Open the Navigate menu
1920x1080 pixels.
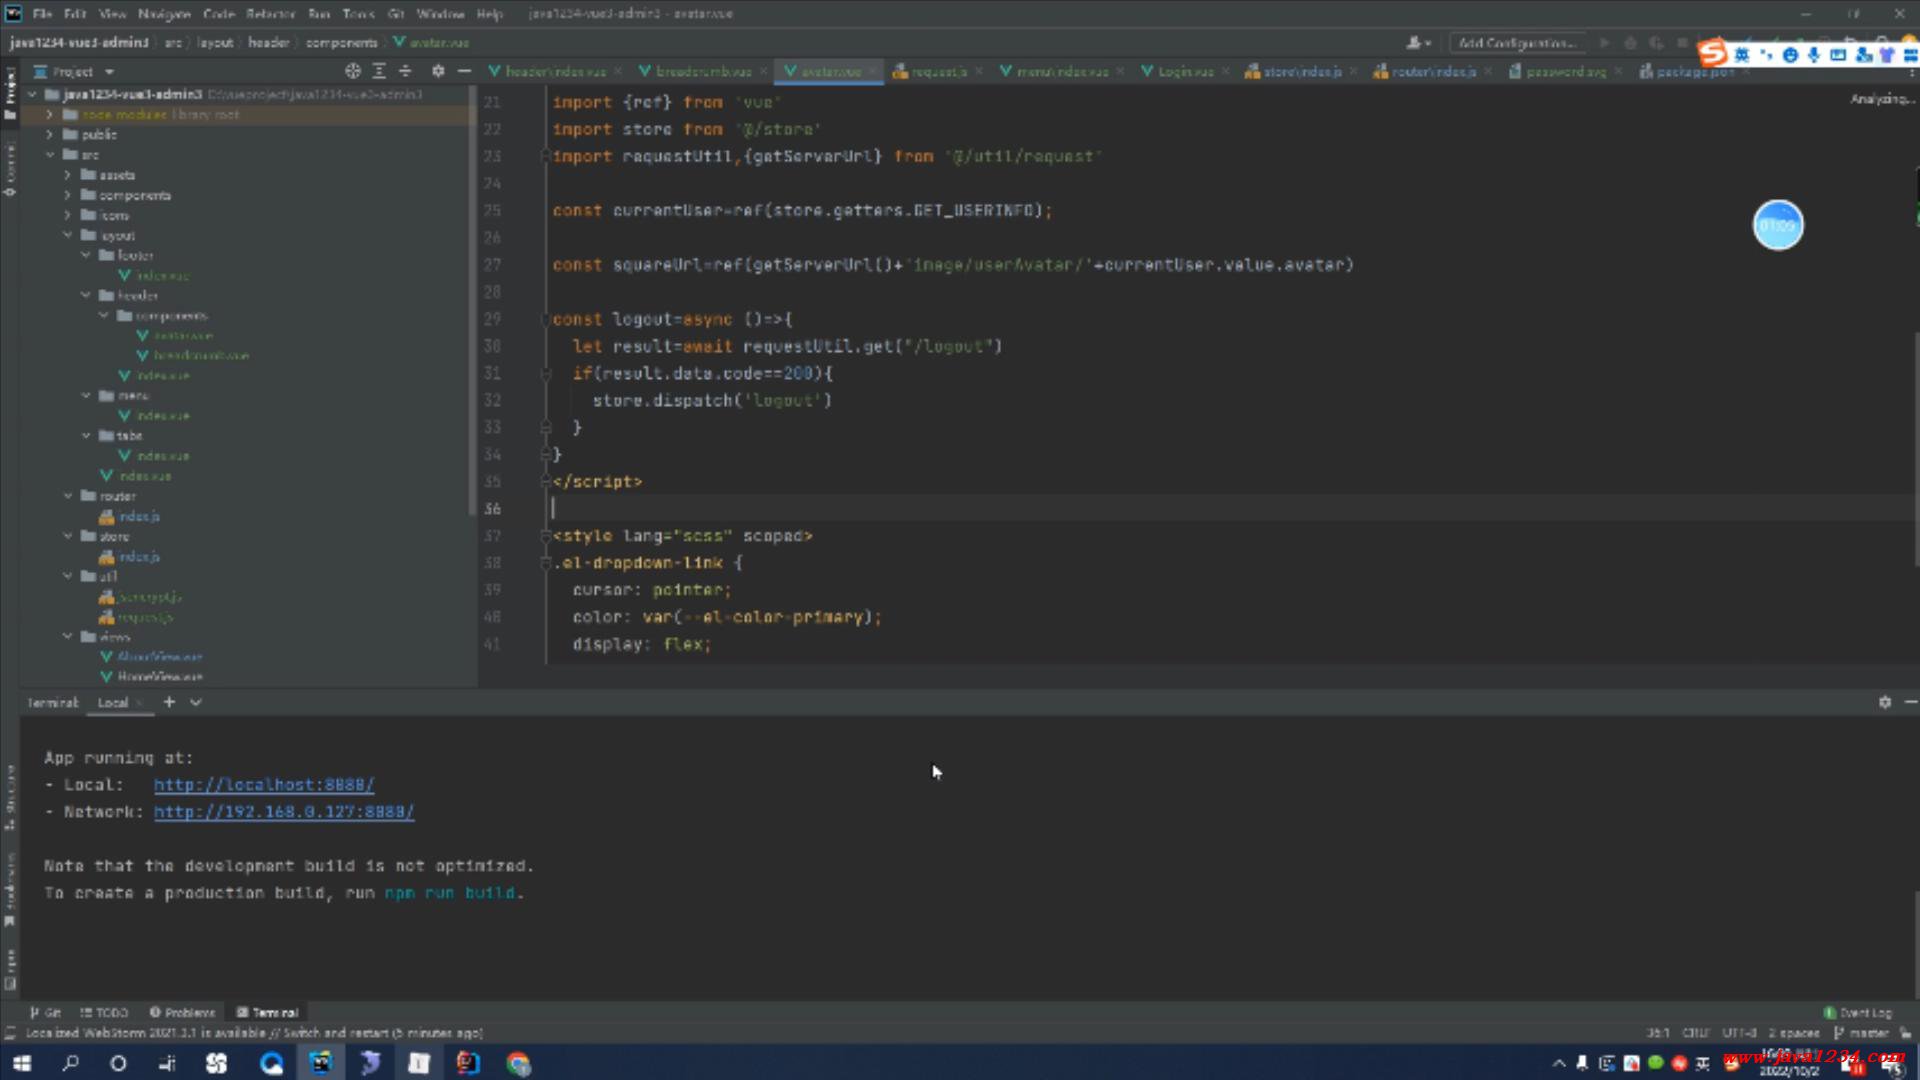tap(164, 14)
